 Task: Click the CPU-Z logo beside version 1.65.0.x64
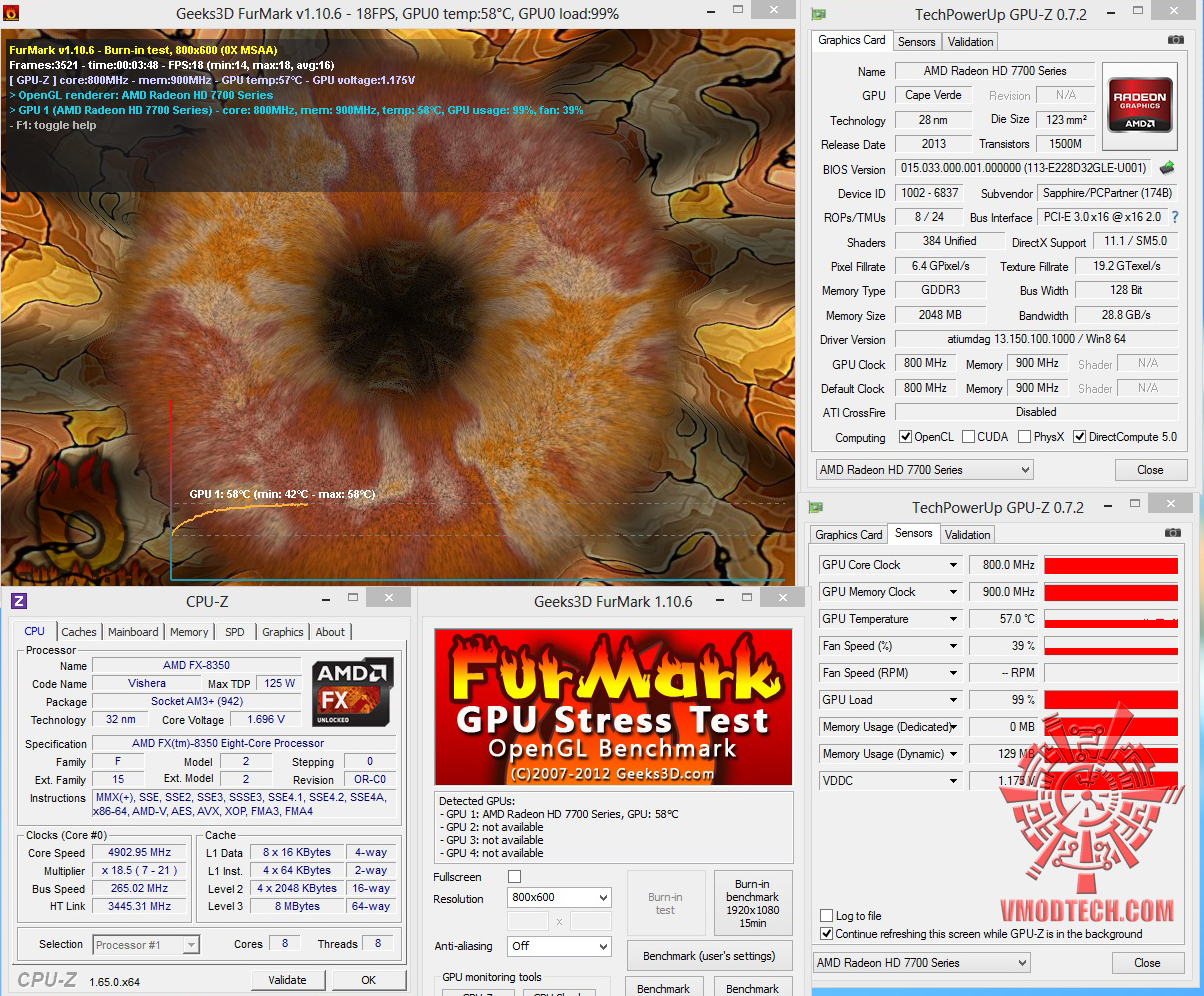(47, 980)
